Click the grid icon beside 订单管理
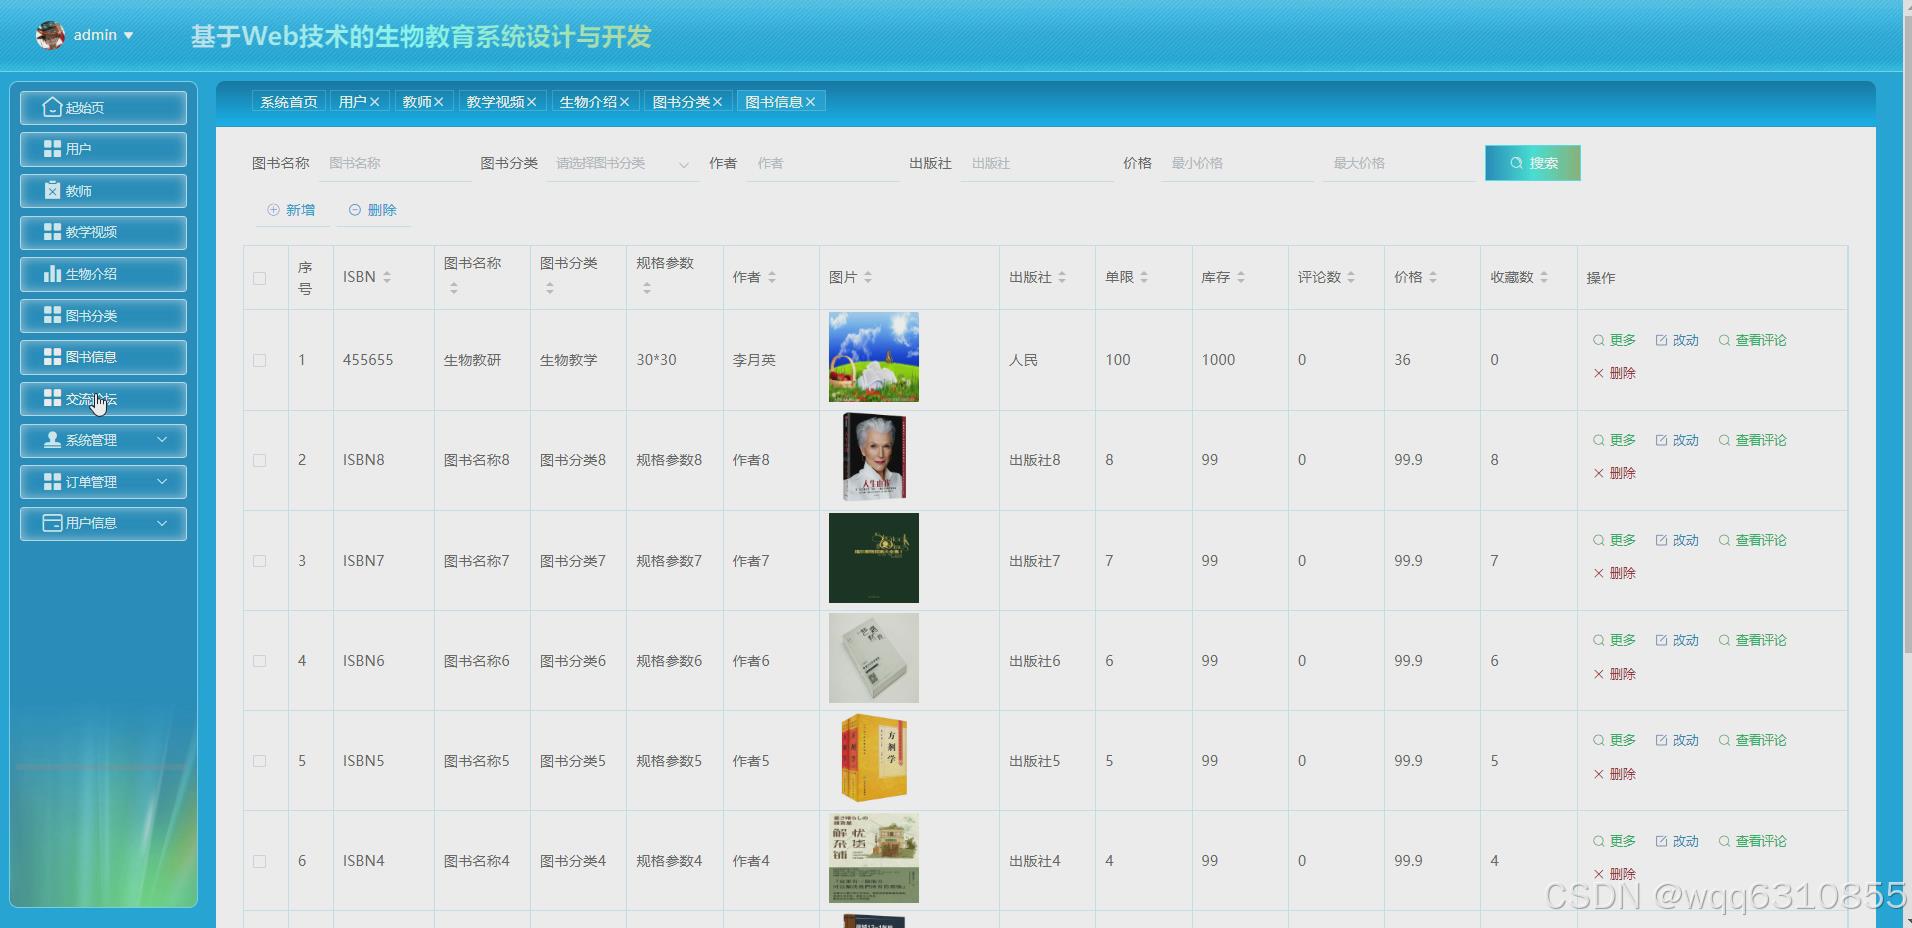This screenshot has height=928, width=1912. (x=52, y=481)
